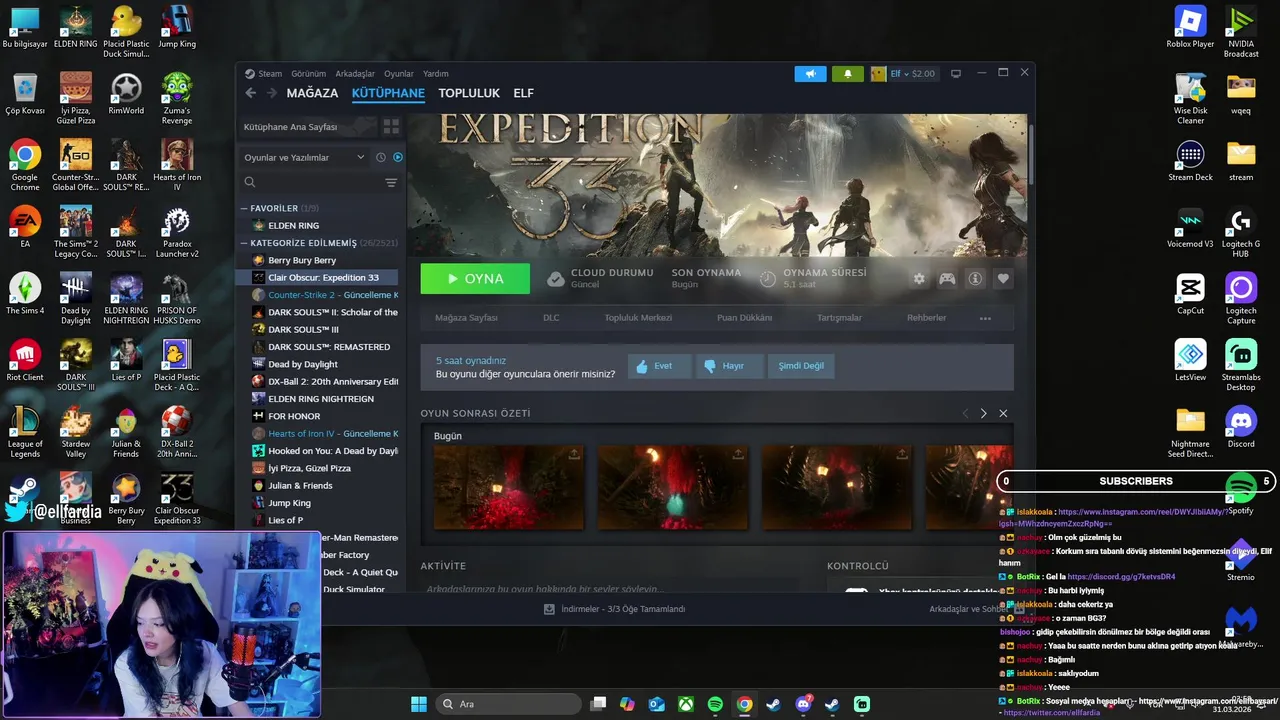
Task: Click the green OYNA play button
Action: (x=475, y=279)
